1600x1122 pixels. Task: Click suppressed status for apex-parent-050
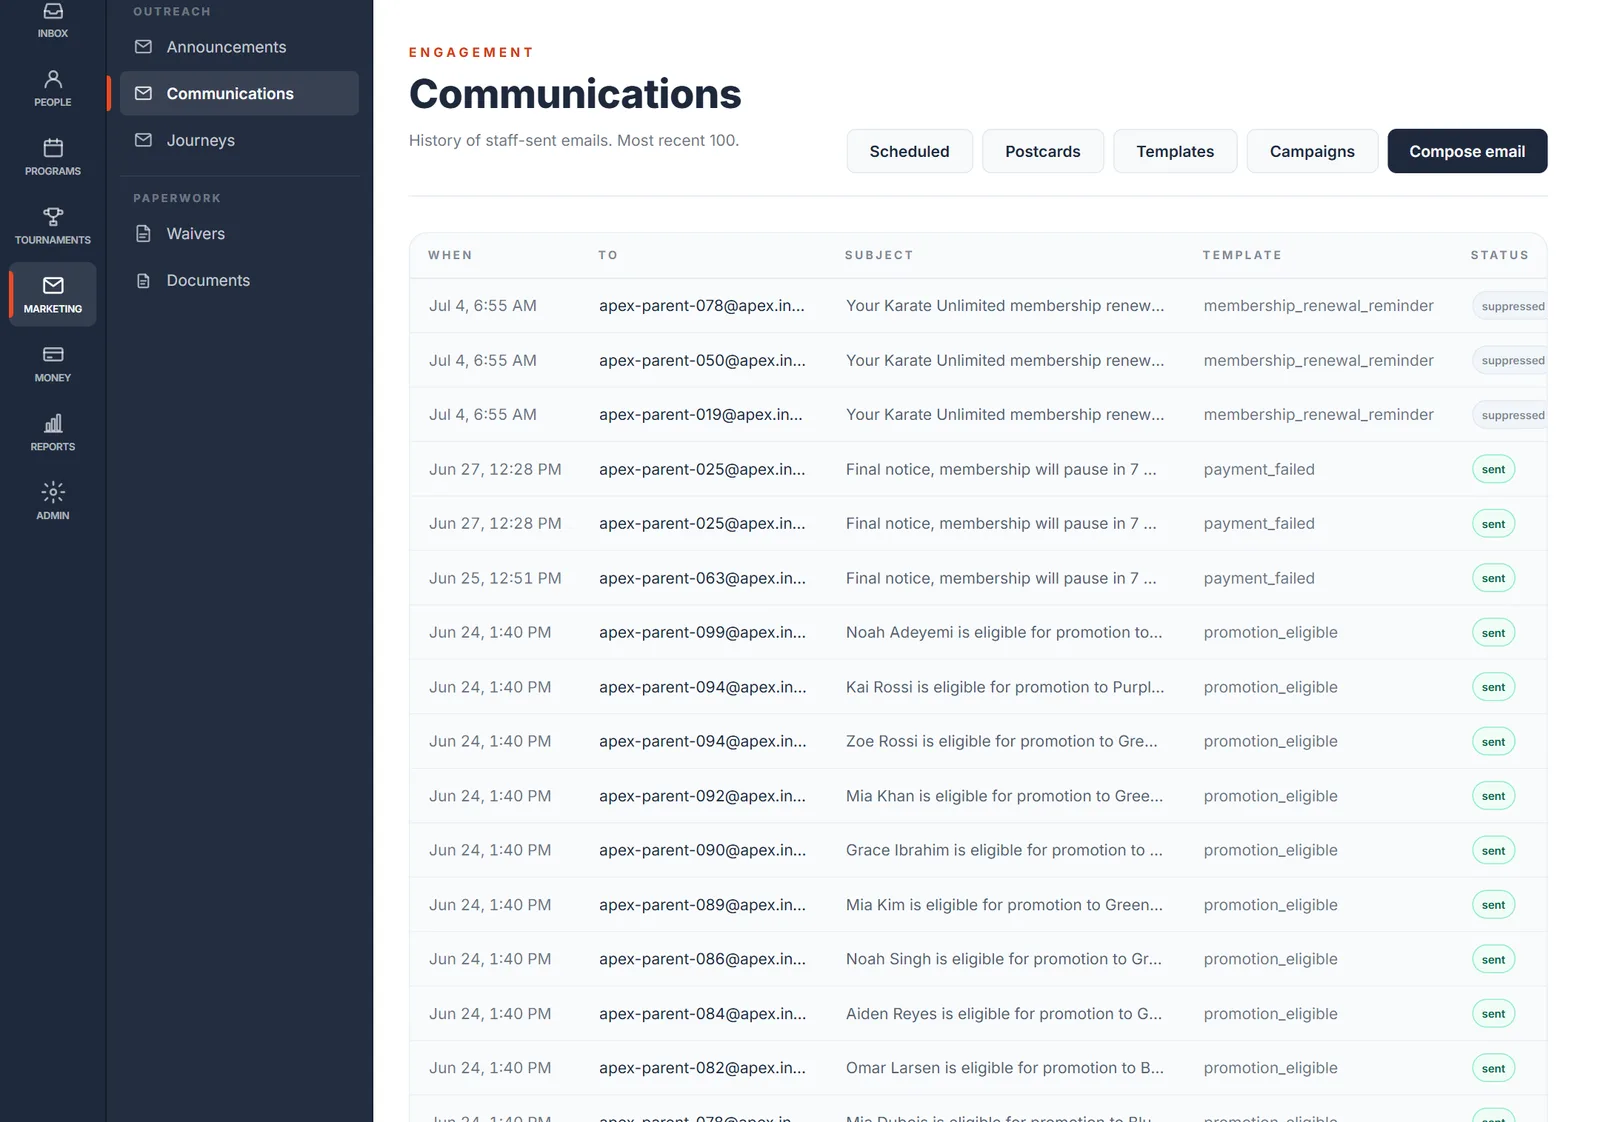click(x=1510, y=360)
